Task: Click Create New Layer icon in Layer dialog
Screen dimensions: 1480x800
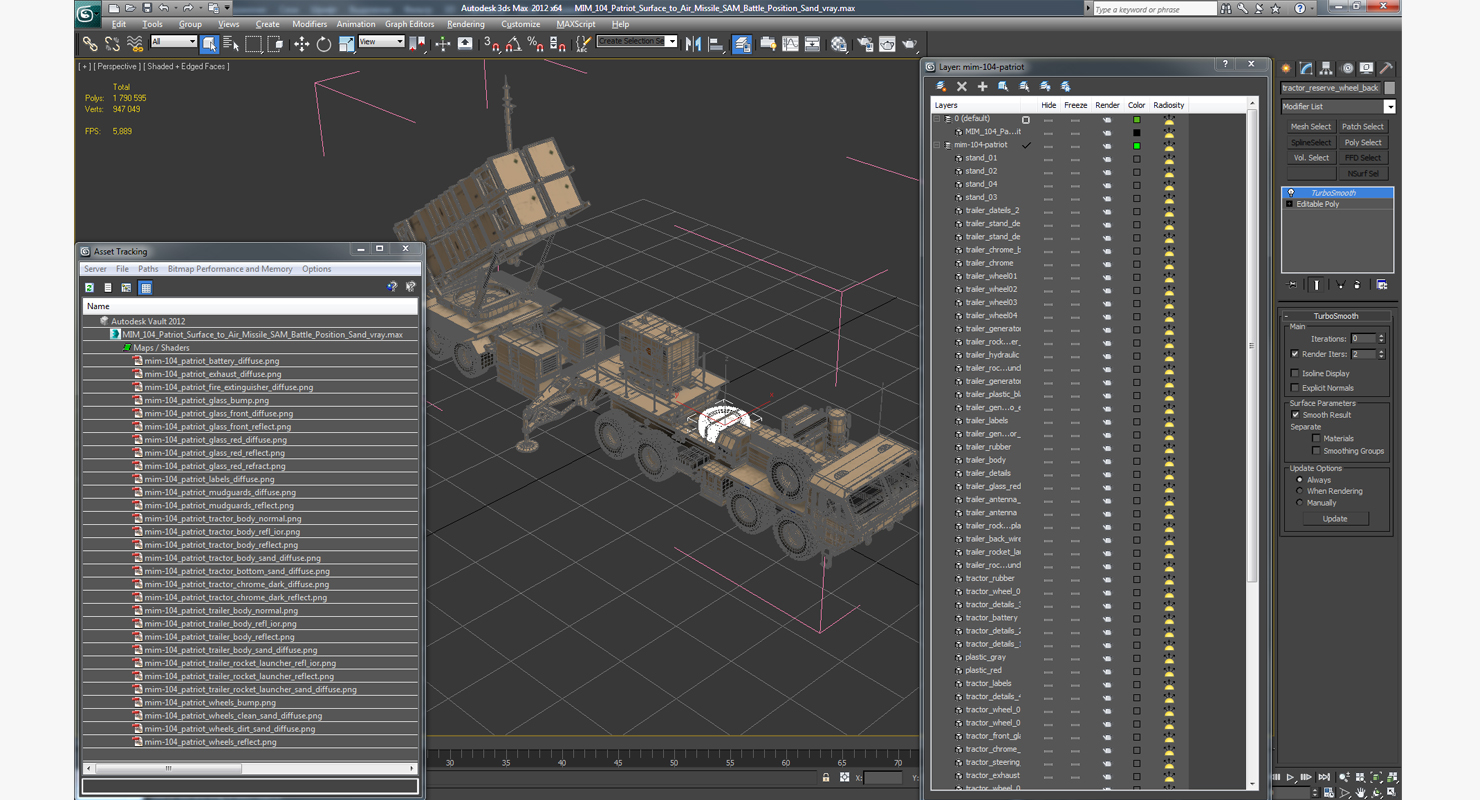Action: [x=941, y=87]
